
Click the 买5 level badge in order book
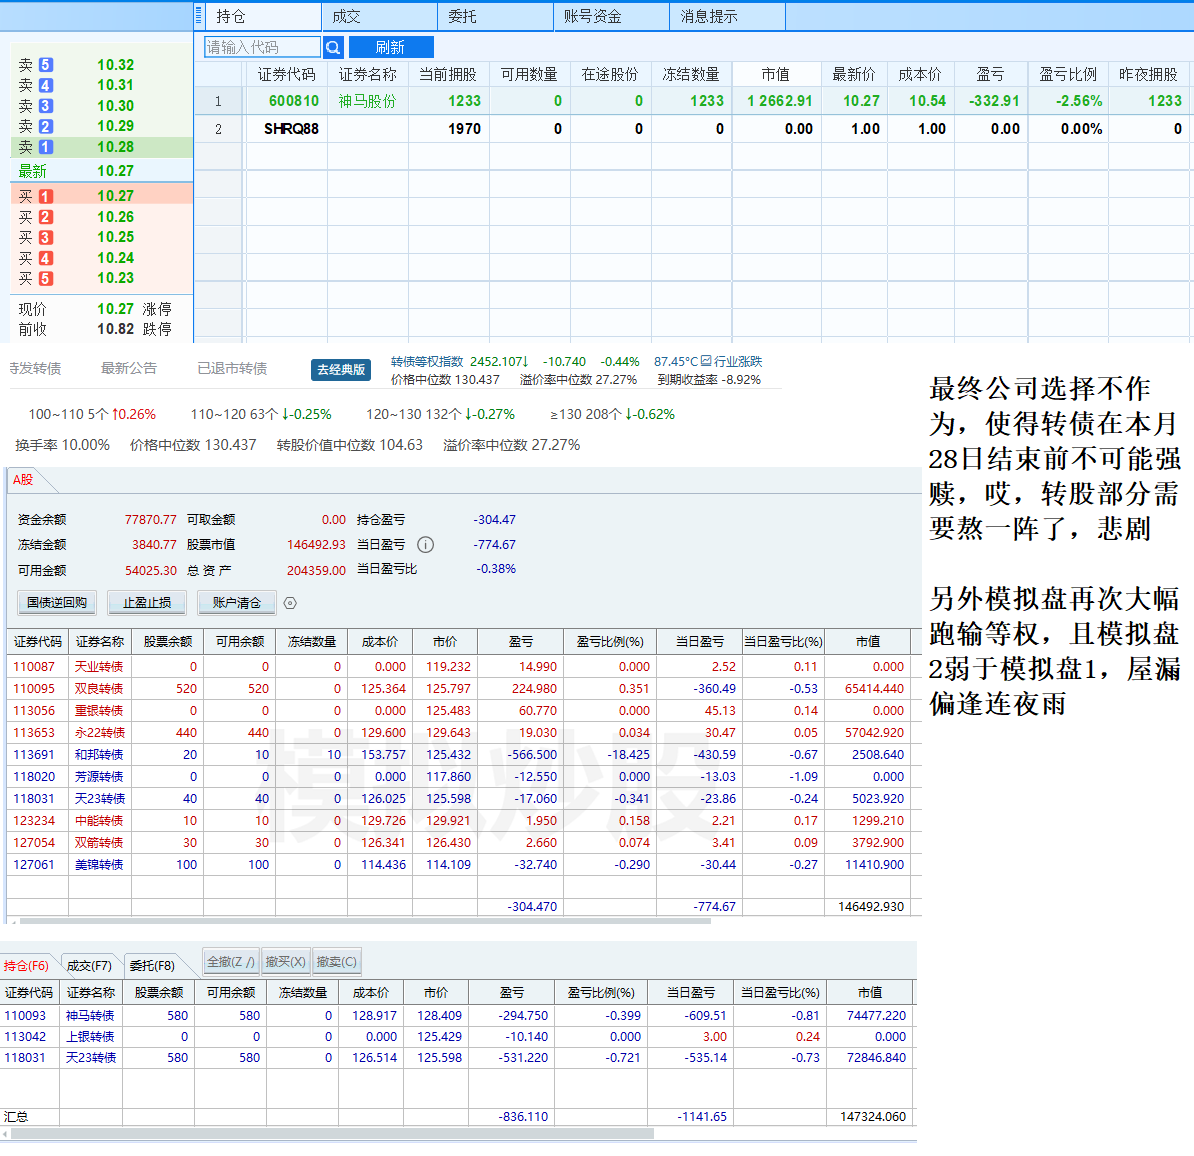pos(46,279)
